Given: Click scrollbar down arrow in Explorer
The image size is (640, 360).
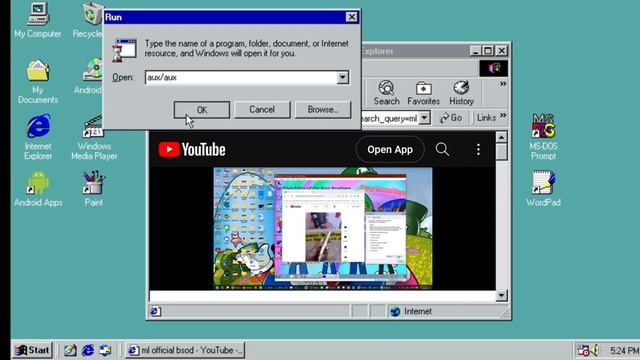Looking at the screenshot, I should pyautogui.click(x=502, y=295).
